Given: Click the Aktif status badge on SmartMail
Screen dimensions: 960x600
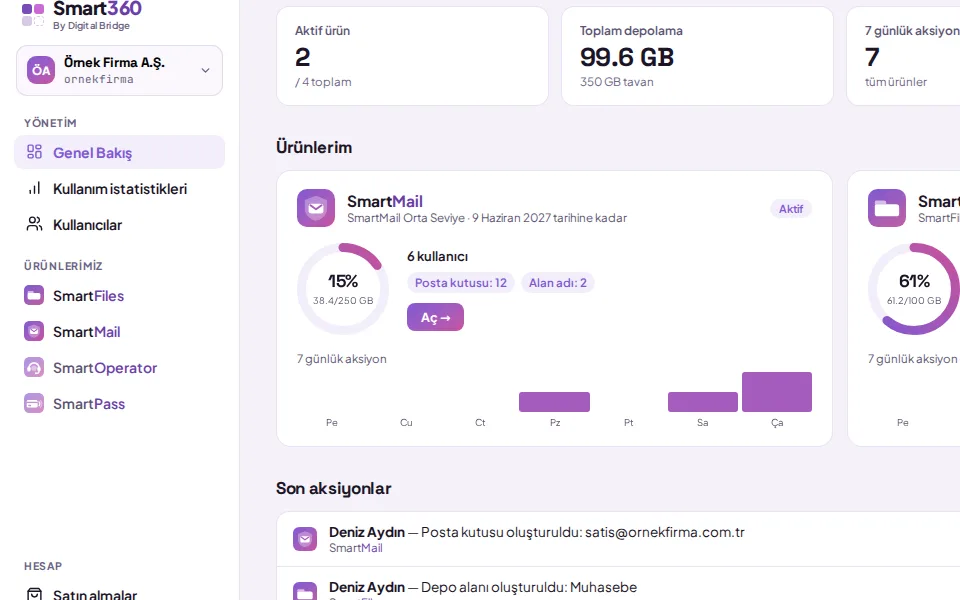Looking at the screenshot, I should coord(791,209).
